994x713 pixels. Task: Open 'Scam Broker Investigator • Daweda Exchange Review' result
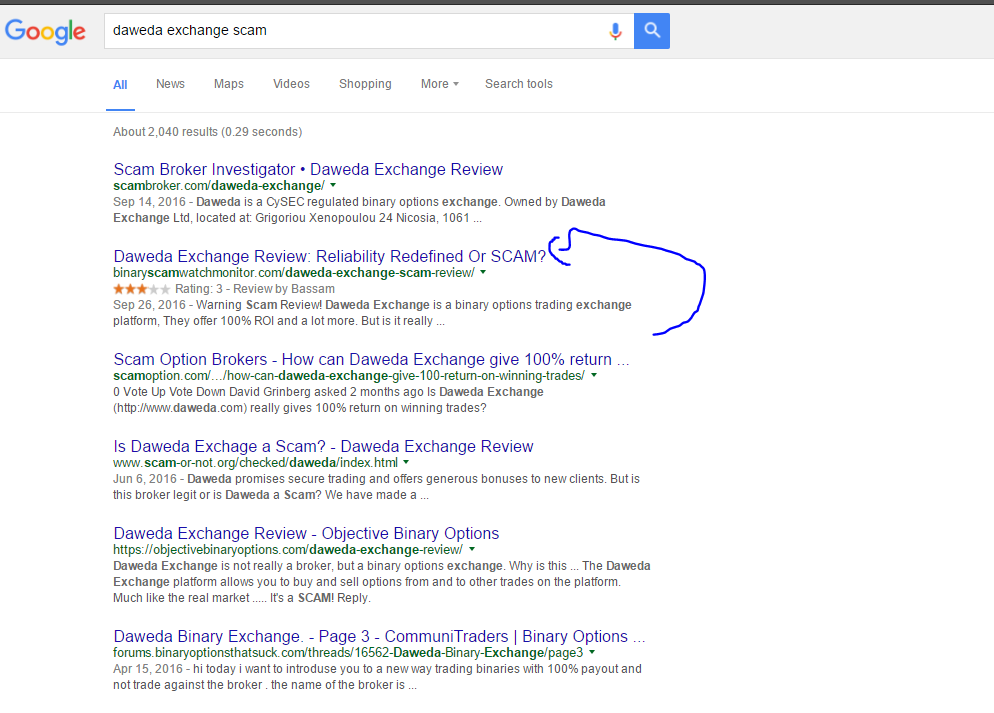click(x=308, y=169)
